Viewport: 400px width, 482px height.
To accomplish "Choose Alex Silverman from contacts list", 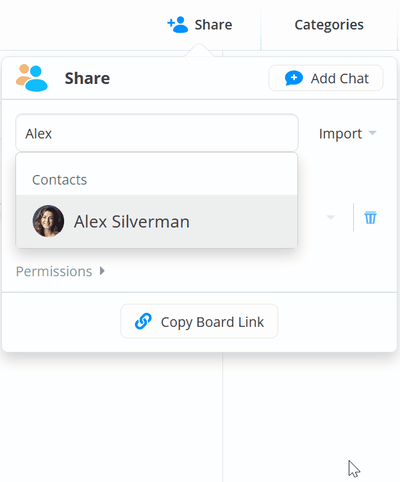I will (x=157, y=221).
